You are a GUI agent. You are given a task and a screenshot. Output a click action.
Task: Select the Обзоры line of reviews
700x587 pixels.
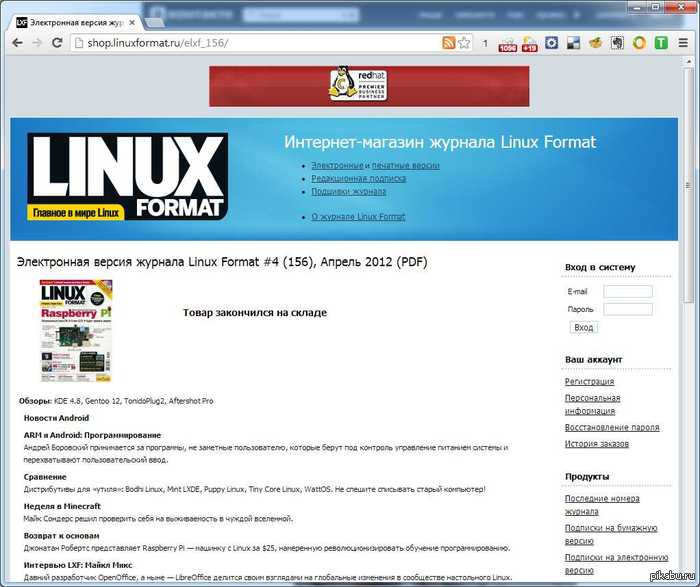[116, 401]
